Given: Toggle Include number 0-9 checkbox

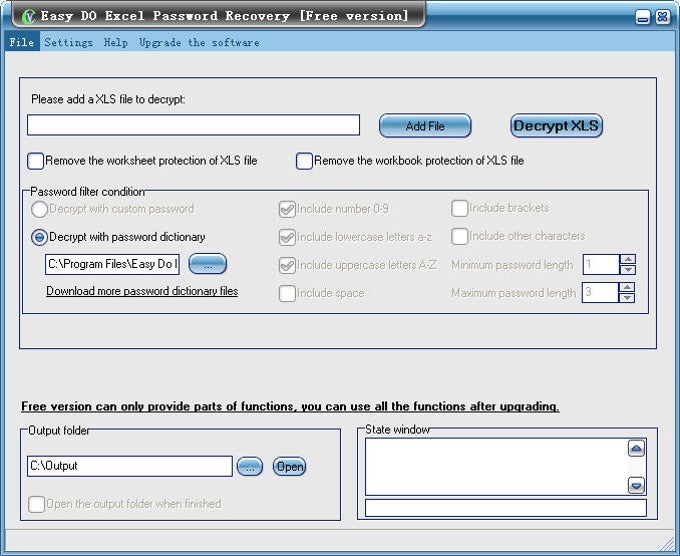Looking at the screenshot, I should point(287,209).
